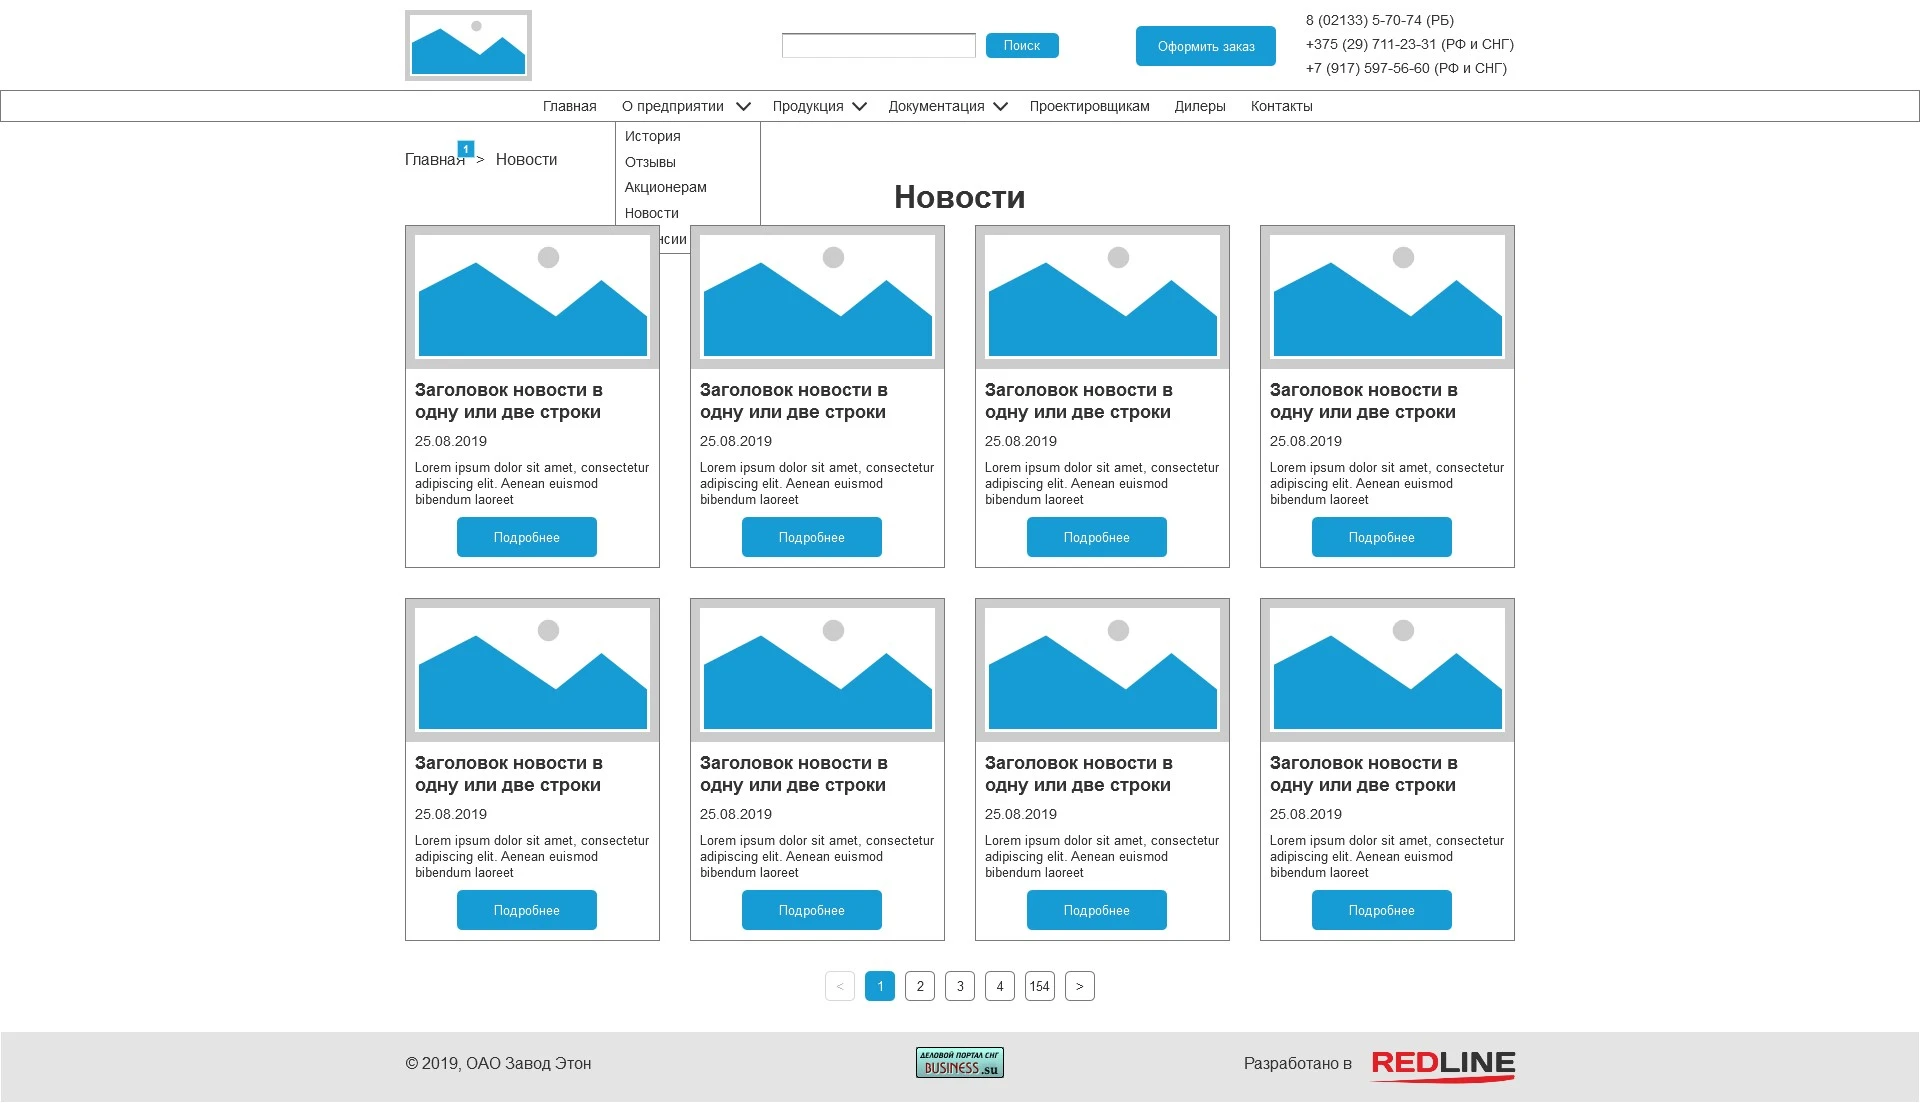The height and width of the screenshot is (1103, 1920).
Task: Open the Главная menu item in the navigation bar
Action: pyautogui.click(x=569, y=106)
